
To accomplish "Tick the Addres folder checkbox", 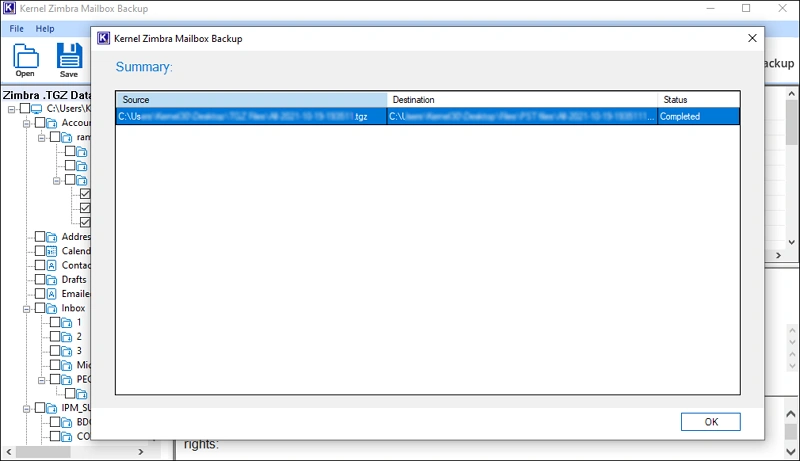I will (40, 236).
